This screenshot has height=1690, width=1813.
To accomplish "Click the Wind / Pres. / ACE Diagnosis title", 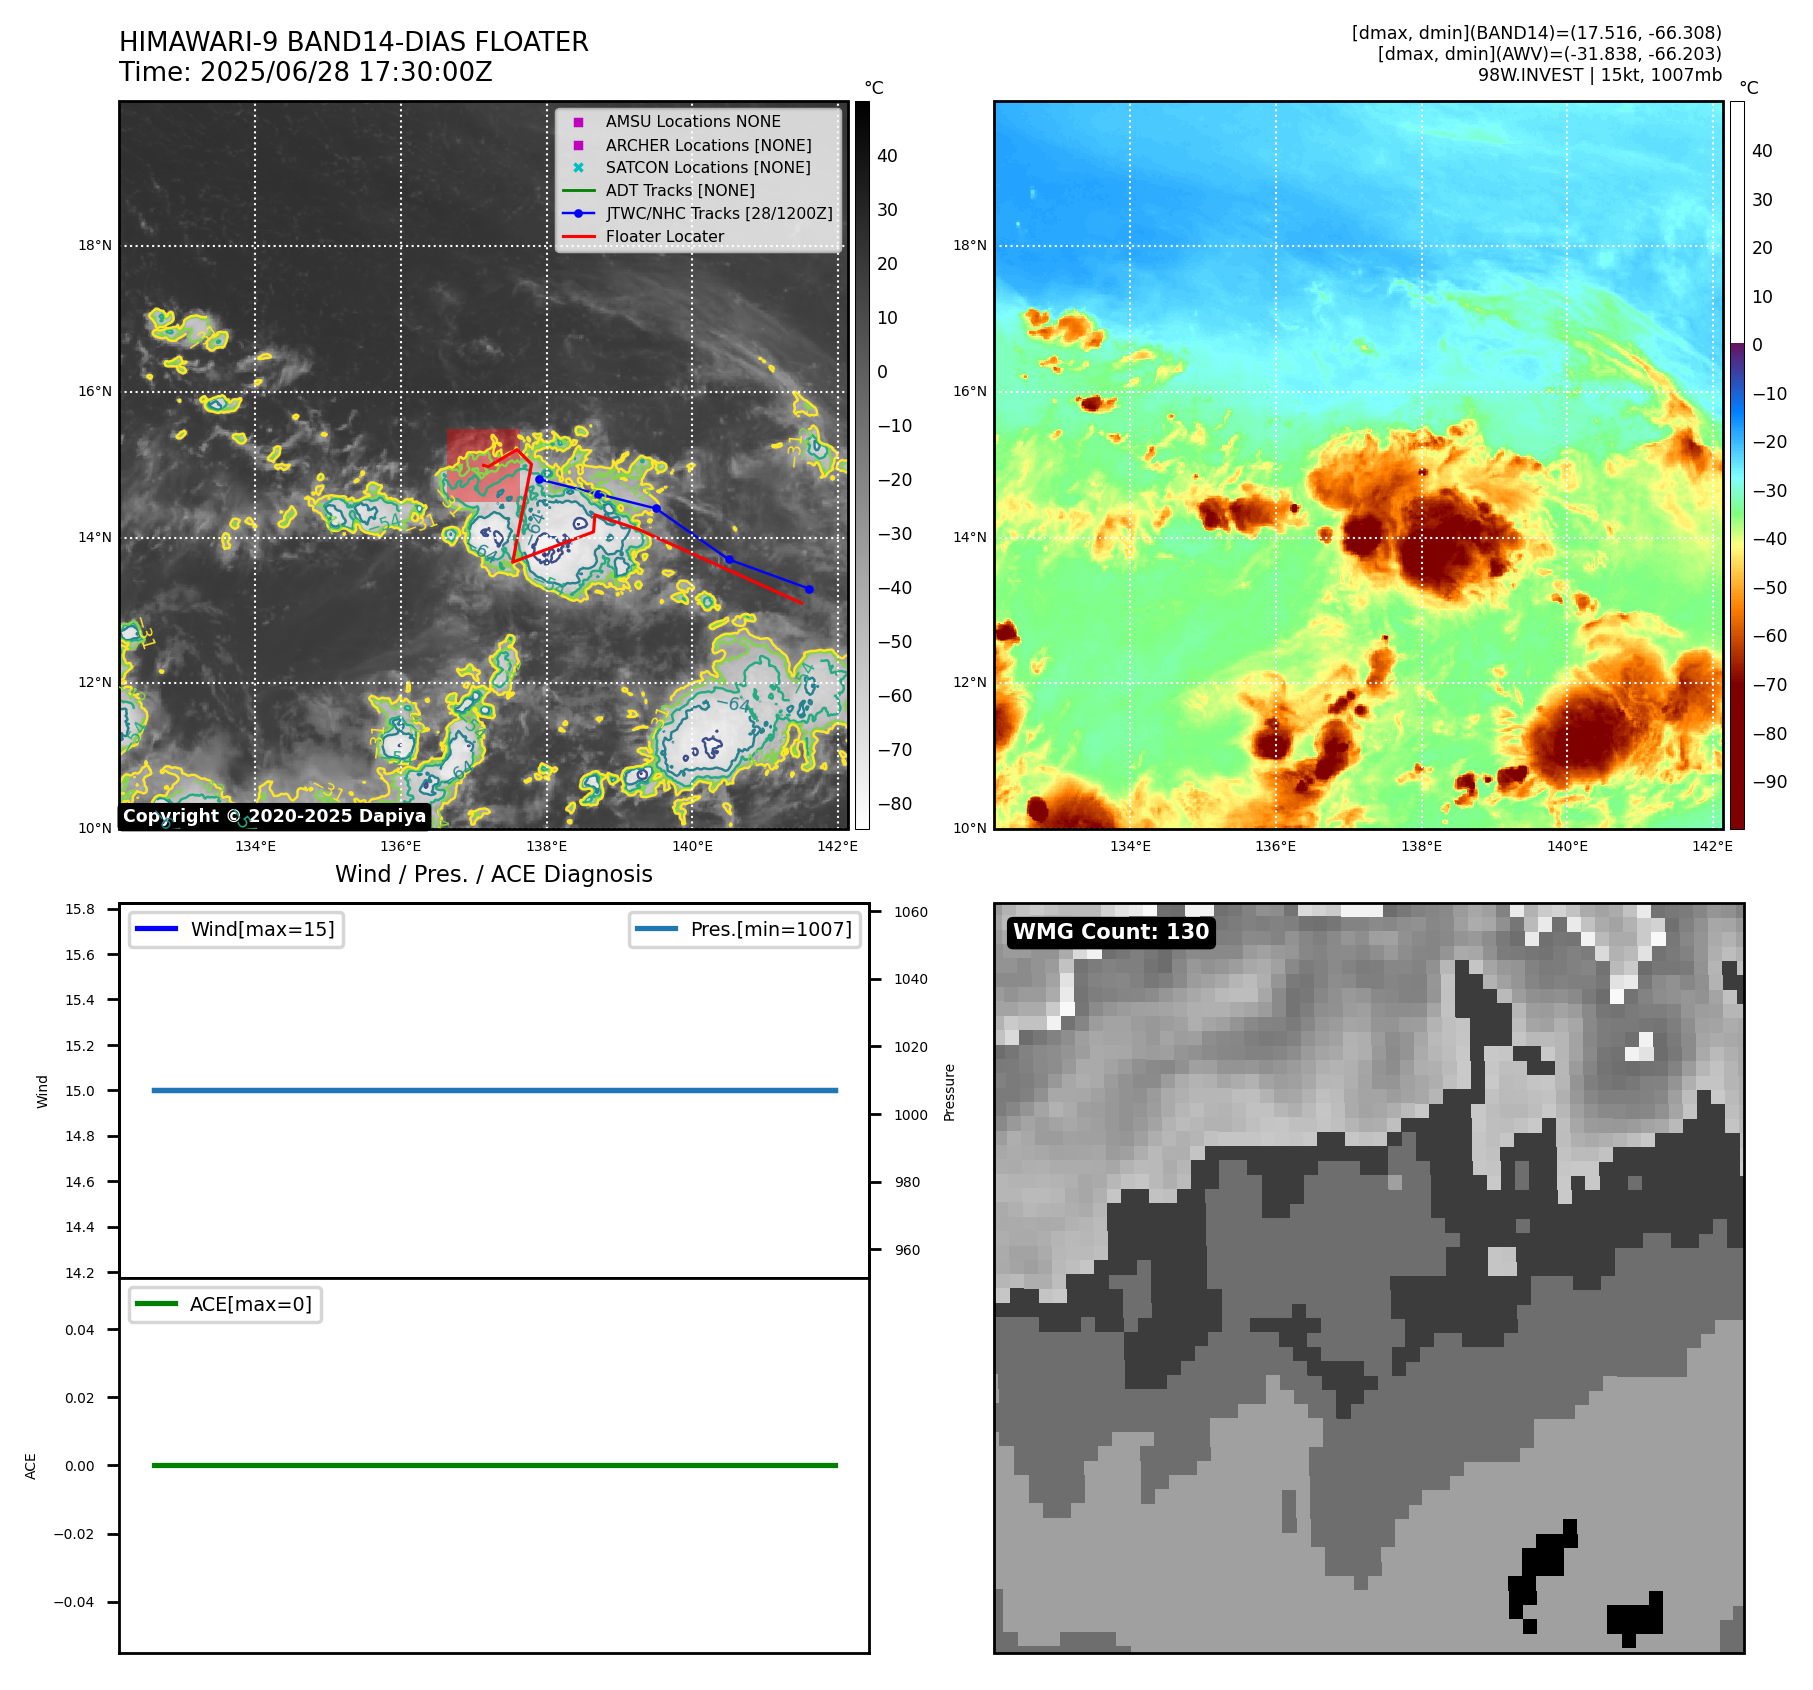I will click(x=494, y=874).
